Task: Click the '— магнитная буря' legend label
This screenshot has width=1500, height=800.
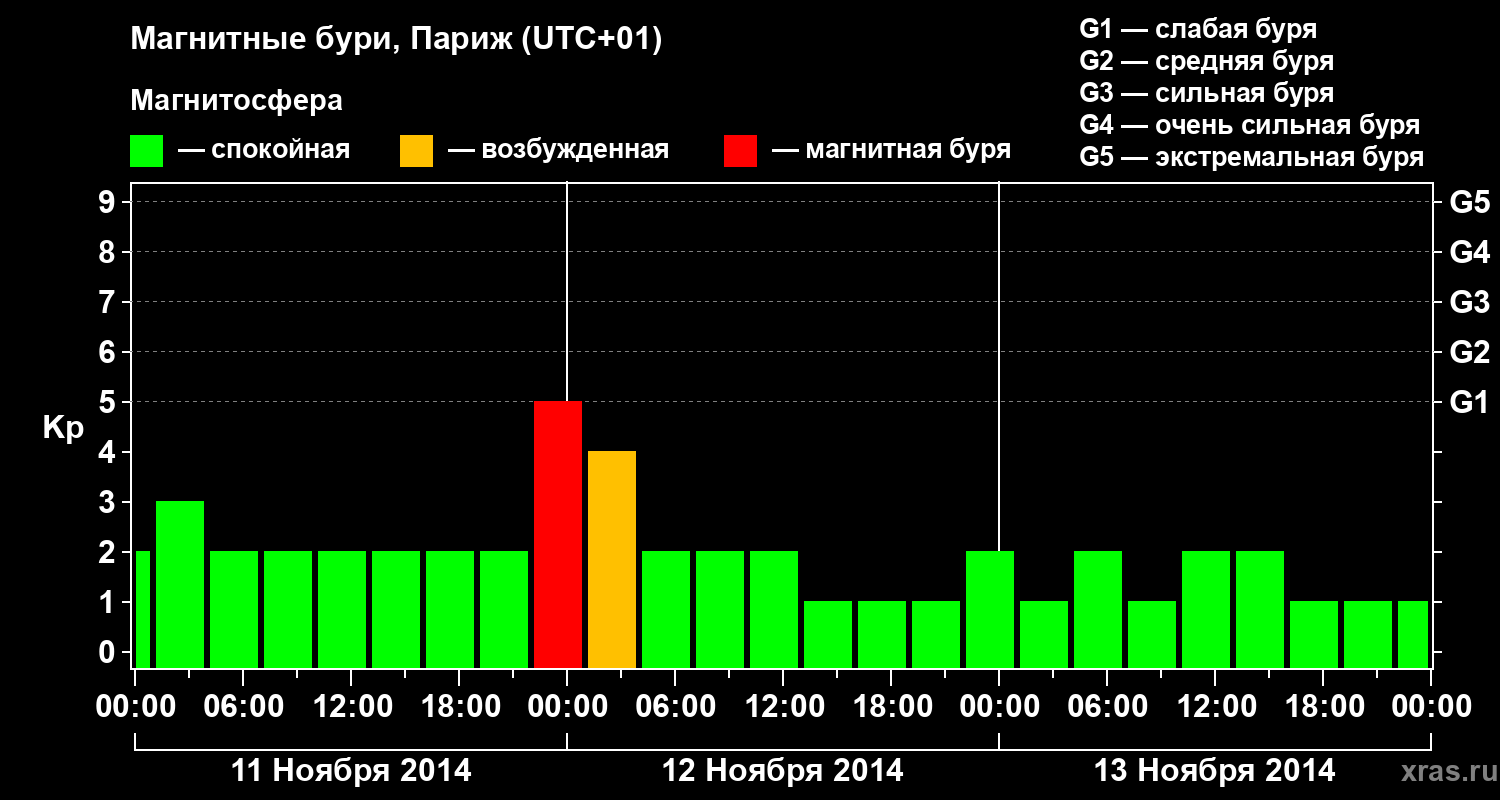Action: coord(892,150)
